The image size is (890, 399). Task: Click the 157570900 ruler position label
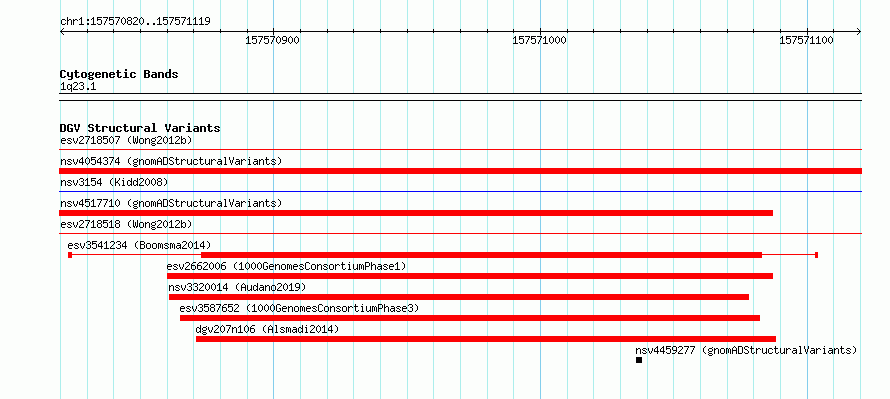pos(272,40)
